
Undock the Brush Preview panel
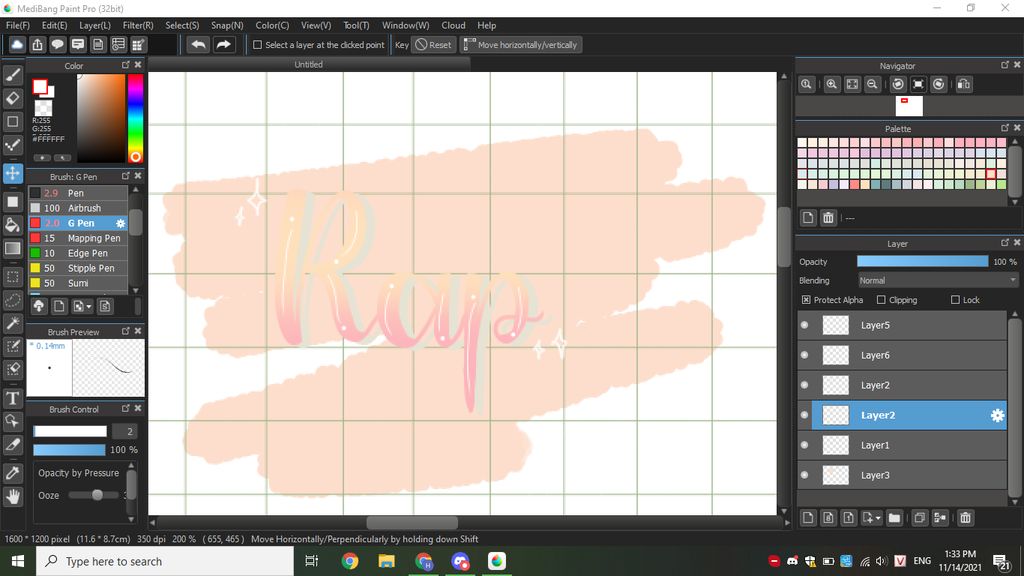point(125,331)
